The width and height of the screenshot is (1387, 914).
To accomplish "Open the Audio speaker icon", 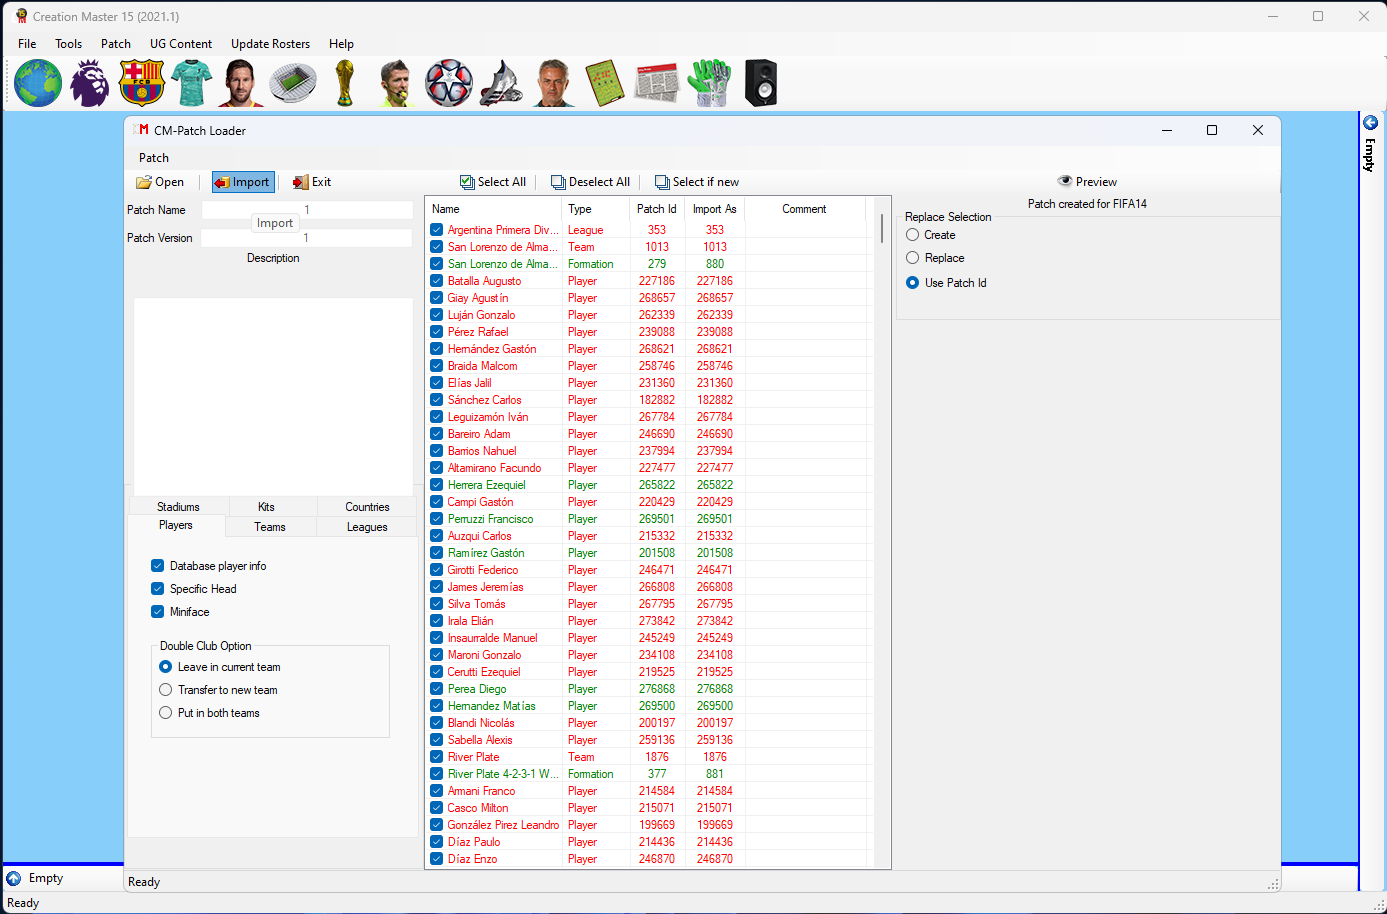I will tap(761, 83).
